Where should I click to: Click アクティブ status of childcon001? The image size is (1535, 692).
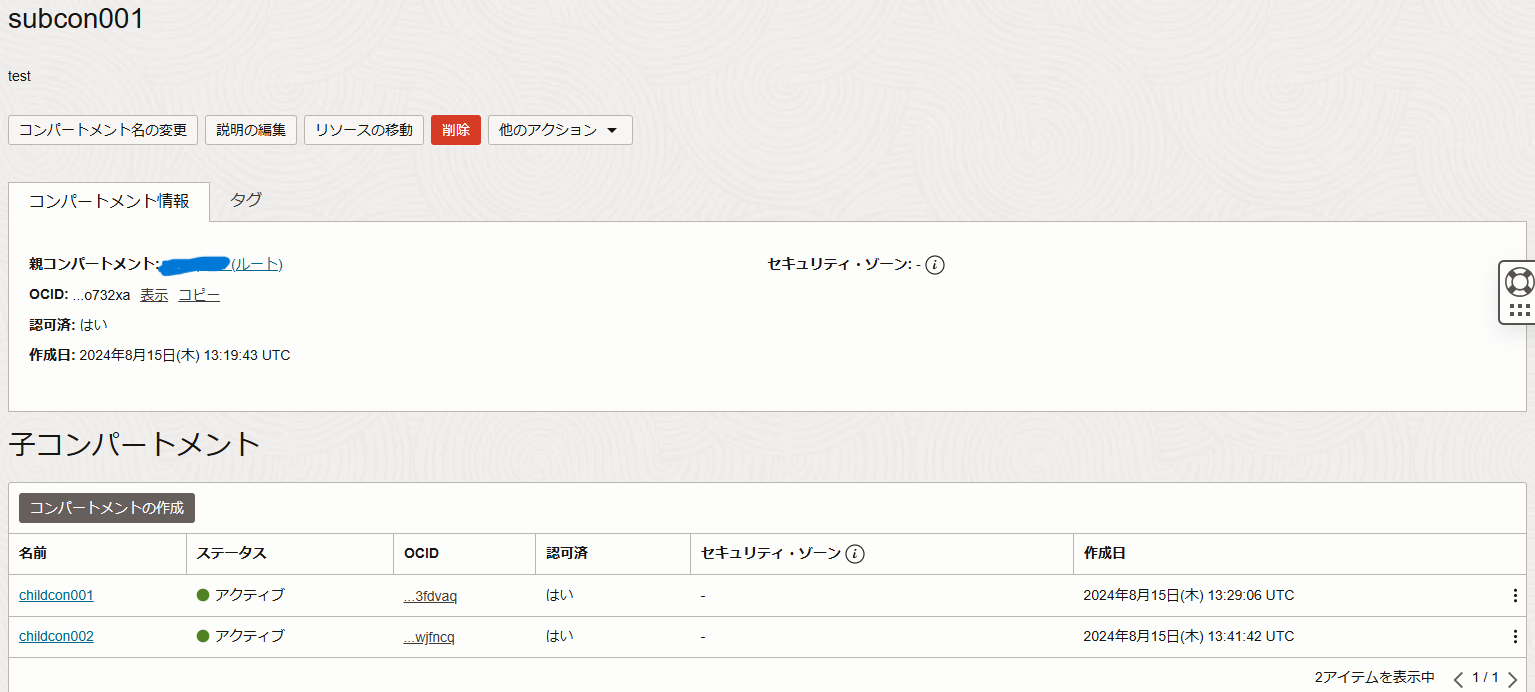pyautogui.click(x=241, y=595)
